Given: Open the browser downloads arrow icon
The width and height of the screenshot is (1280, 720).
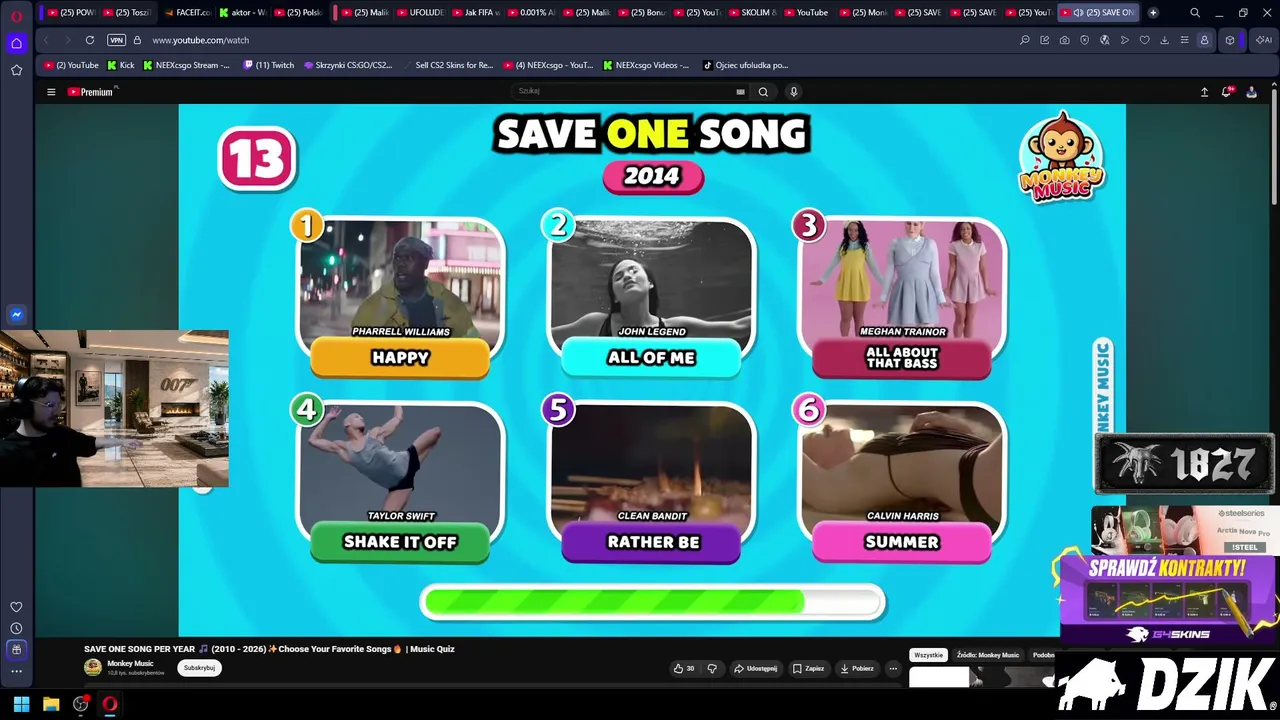Looking at the screenshot, I should coord(1164,40).
